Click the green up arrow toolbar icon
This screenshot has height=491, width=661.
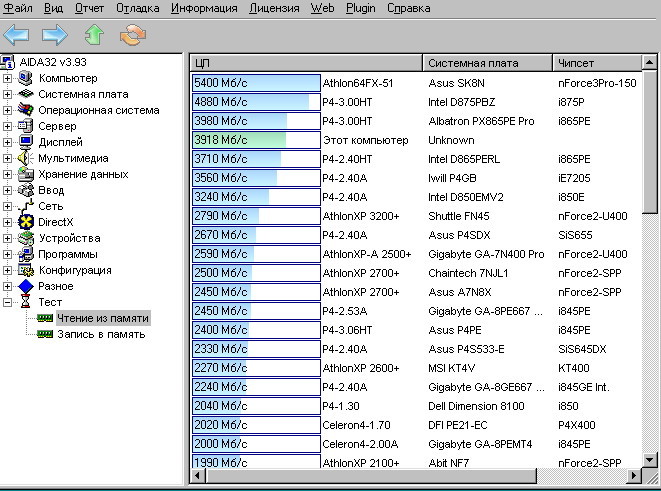93,36
